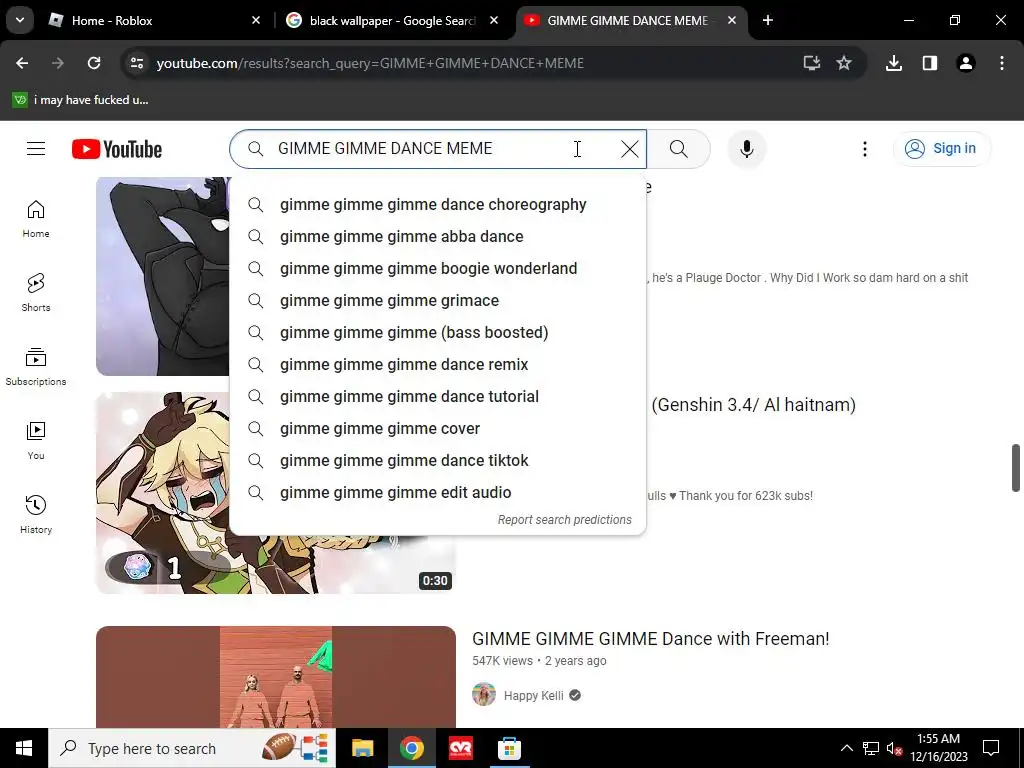
Task: Click the install app icon in address bar
Action: tap(811, 63)
